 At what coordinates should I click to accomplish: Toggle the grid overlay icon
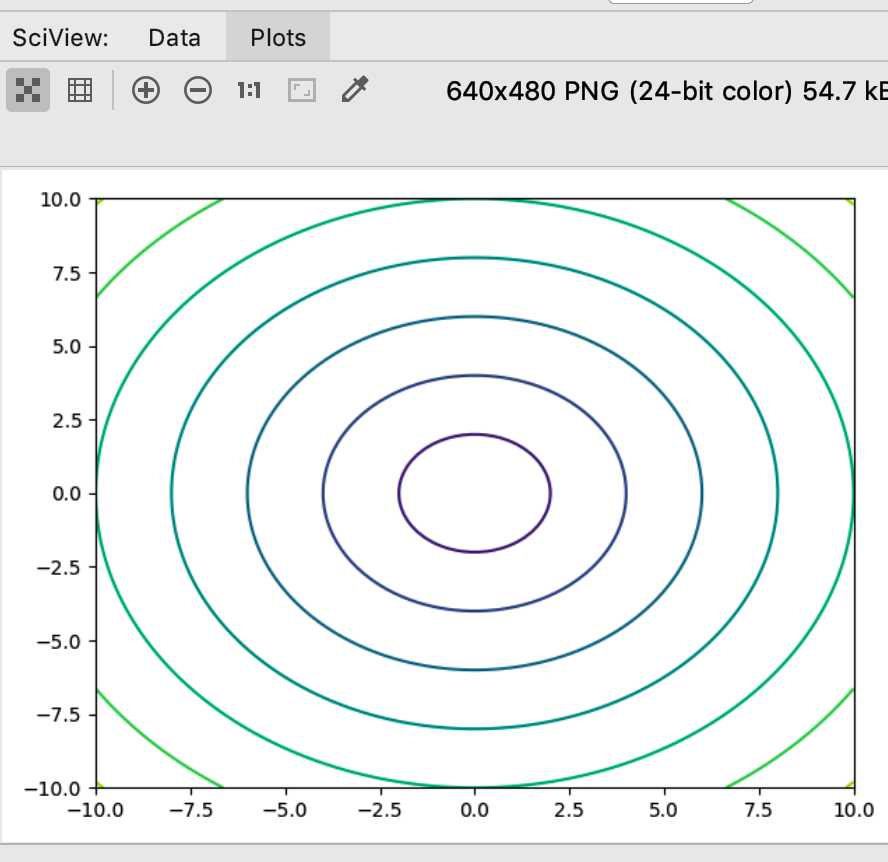click(80, 90)
